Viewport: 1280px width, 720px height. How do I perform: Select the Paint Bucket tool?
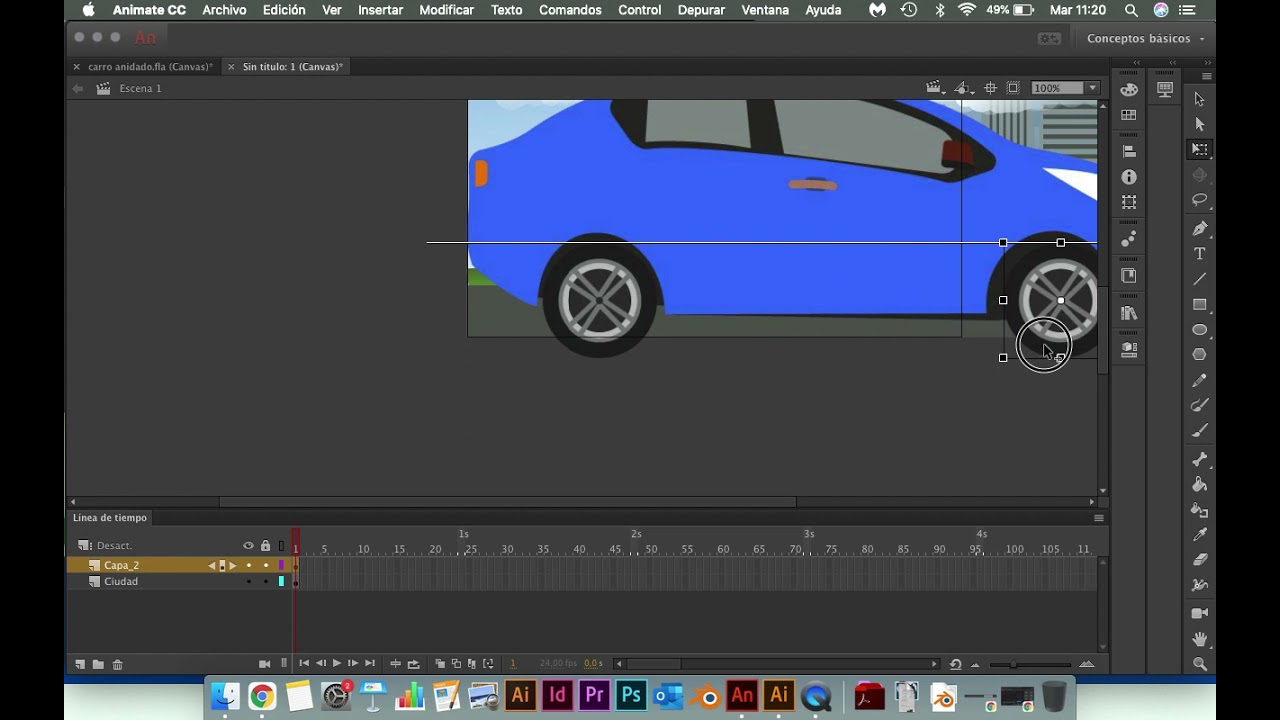click(1199, 484)
